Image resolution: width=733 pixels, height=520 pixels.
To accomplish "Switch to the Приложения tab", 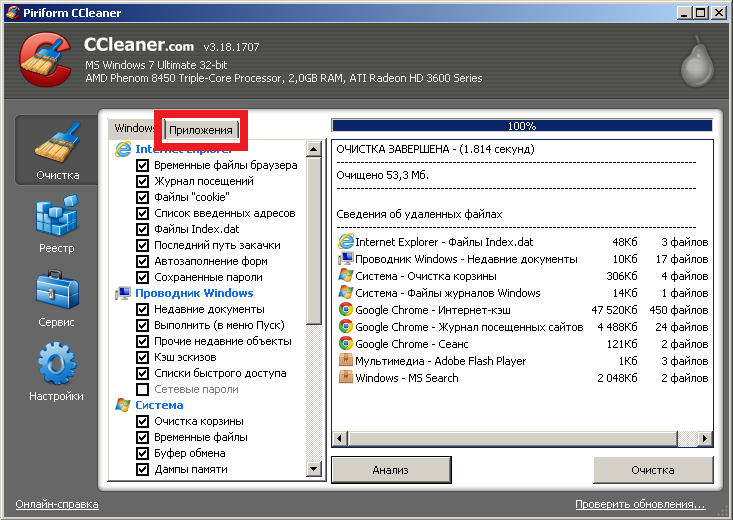I will click(x=201, y=130).
